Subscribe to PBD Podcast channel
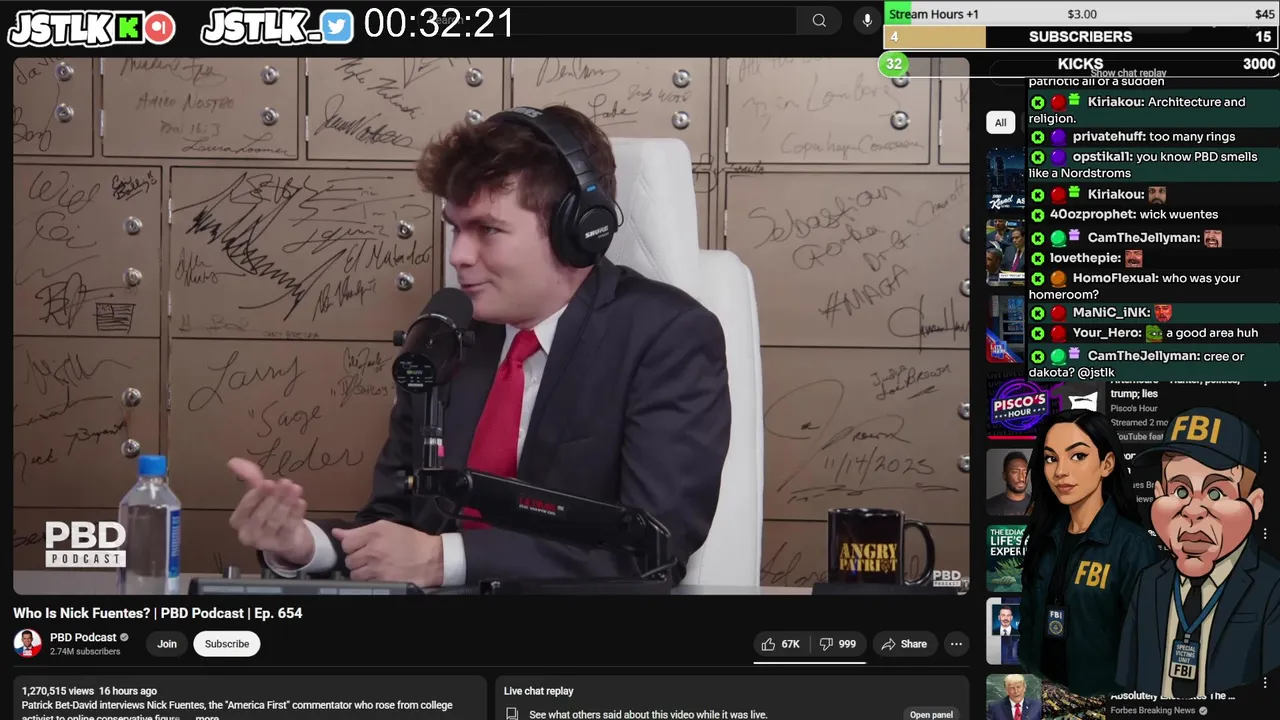1280x720 pixels. pos(227,644)
